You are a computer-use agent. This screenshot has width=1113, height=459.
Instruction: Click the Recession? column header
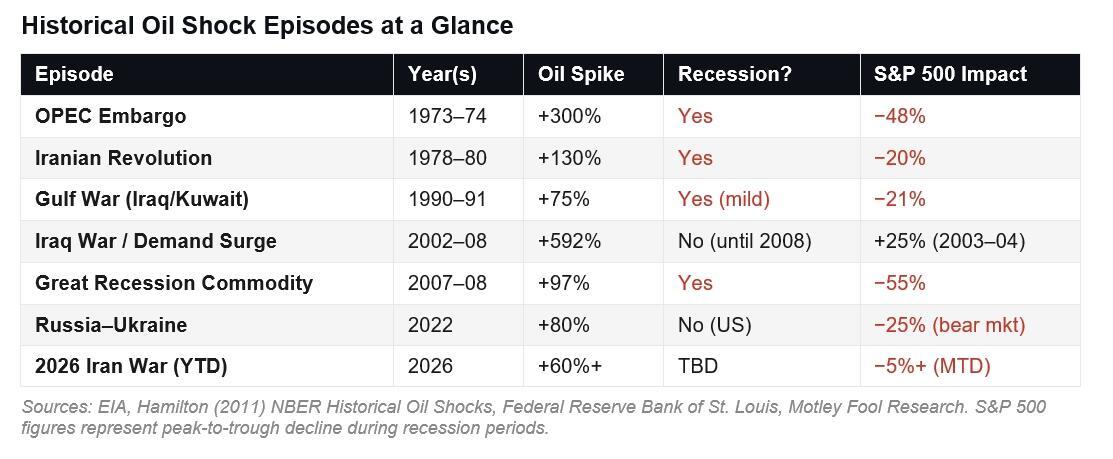734,74
